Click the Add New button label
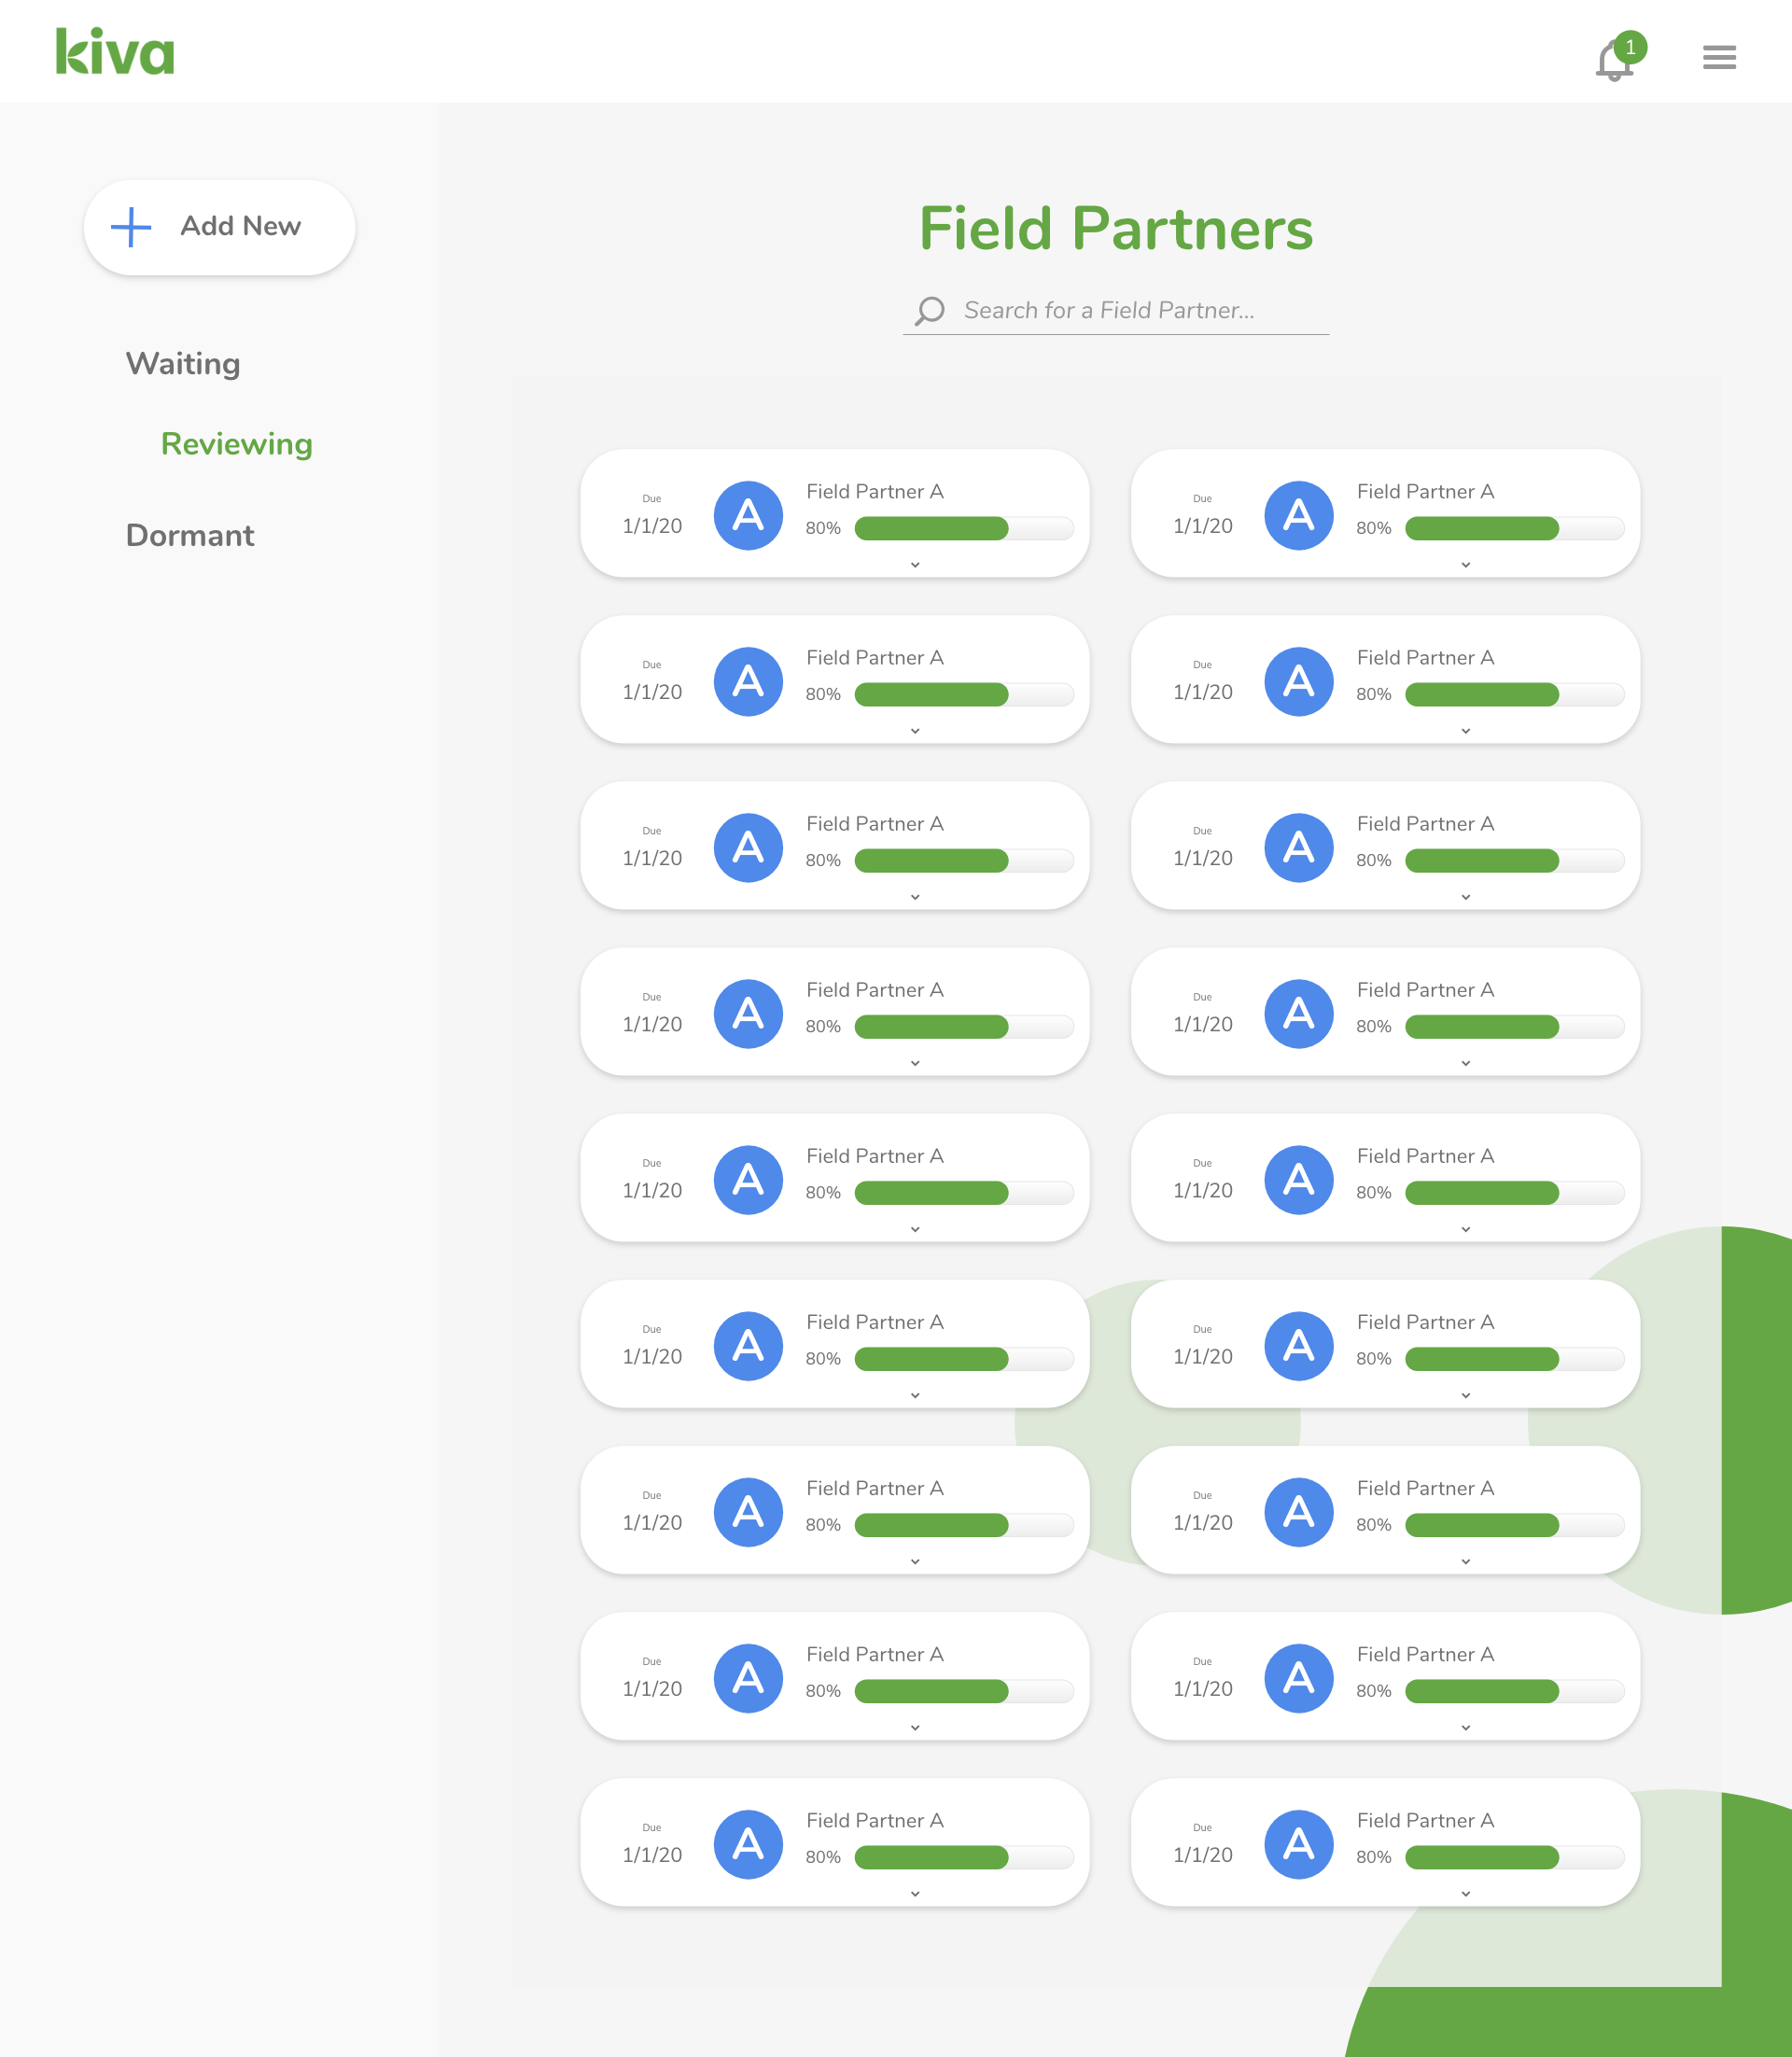 point(240,226)
